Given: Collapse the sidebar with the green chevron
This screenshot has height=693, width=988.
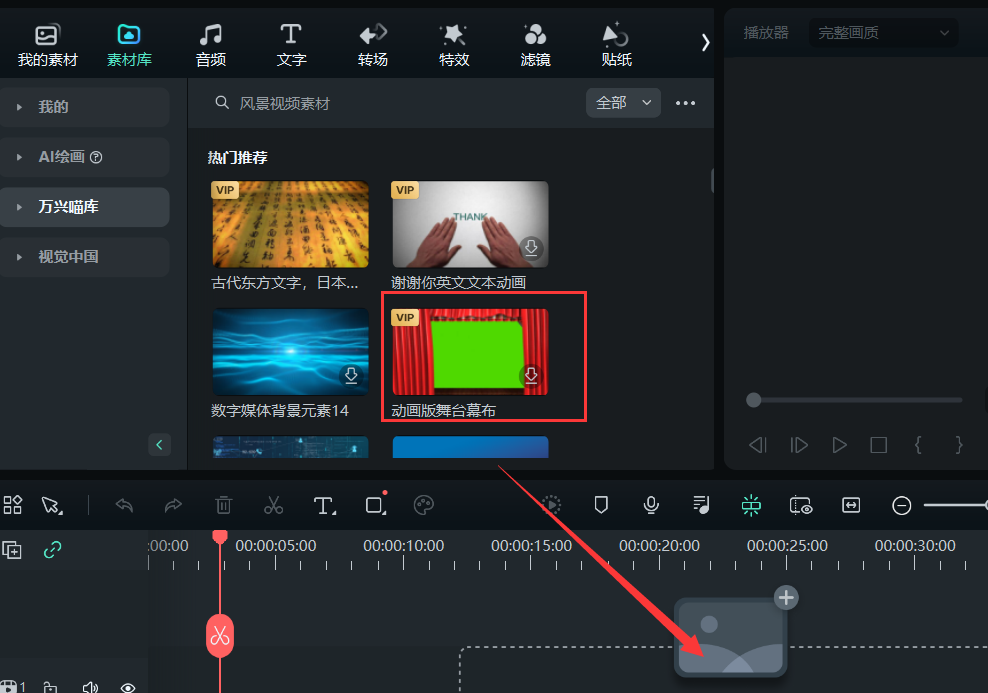Looking at the screenshot, I should tap(160, 444).
